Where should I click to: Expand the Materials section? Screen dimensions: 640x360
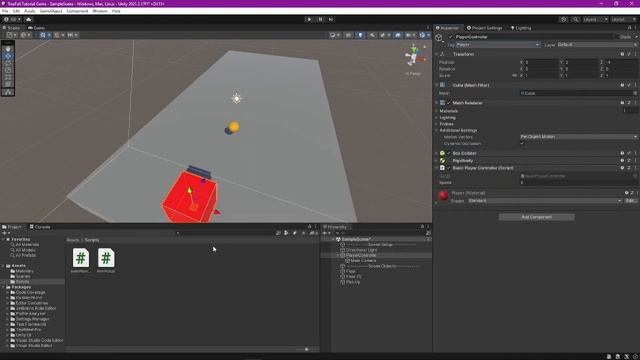(x=437, y=111)
